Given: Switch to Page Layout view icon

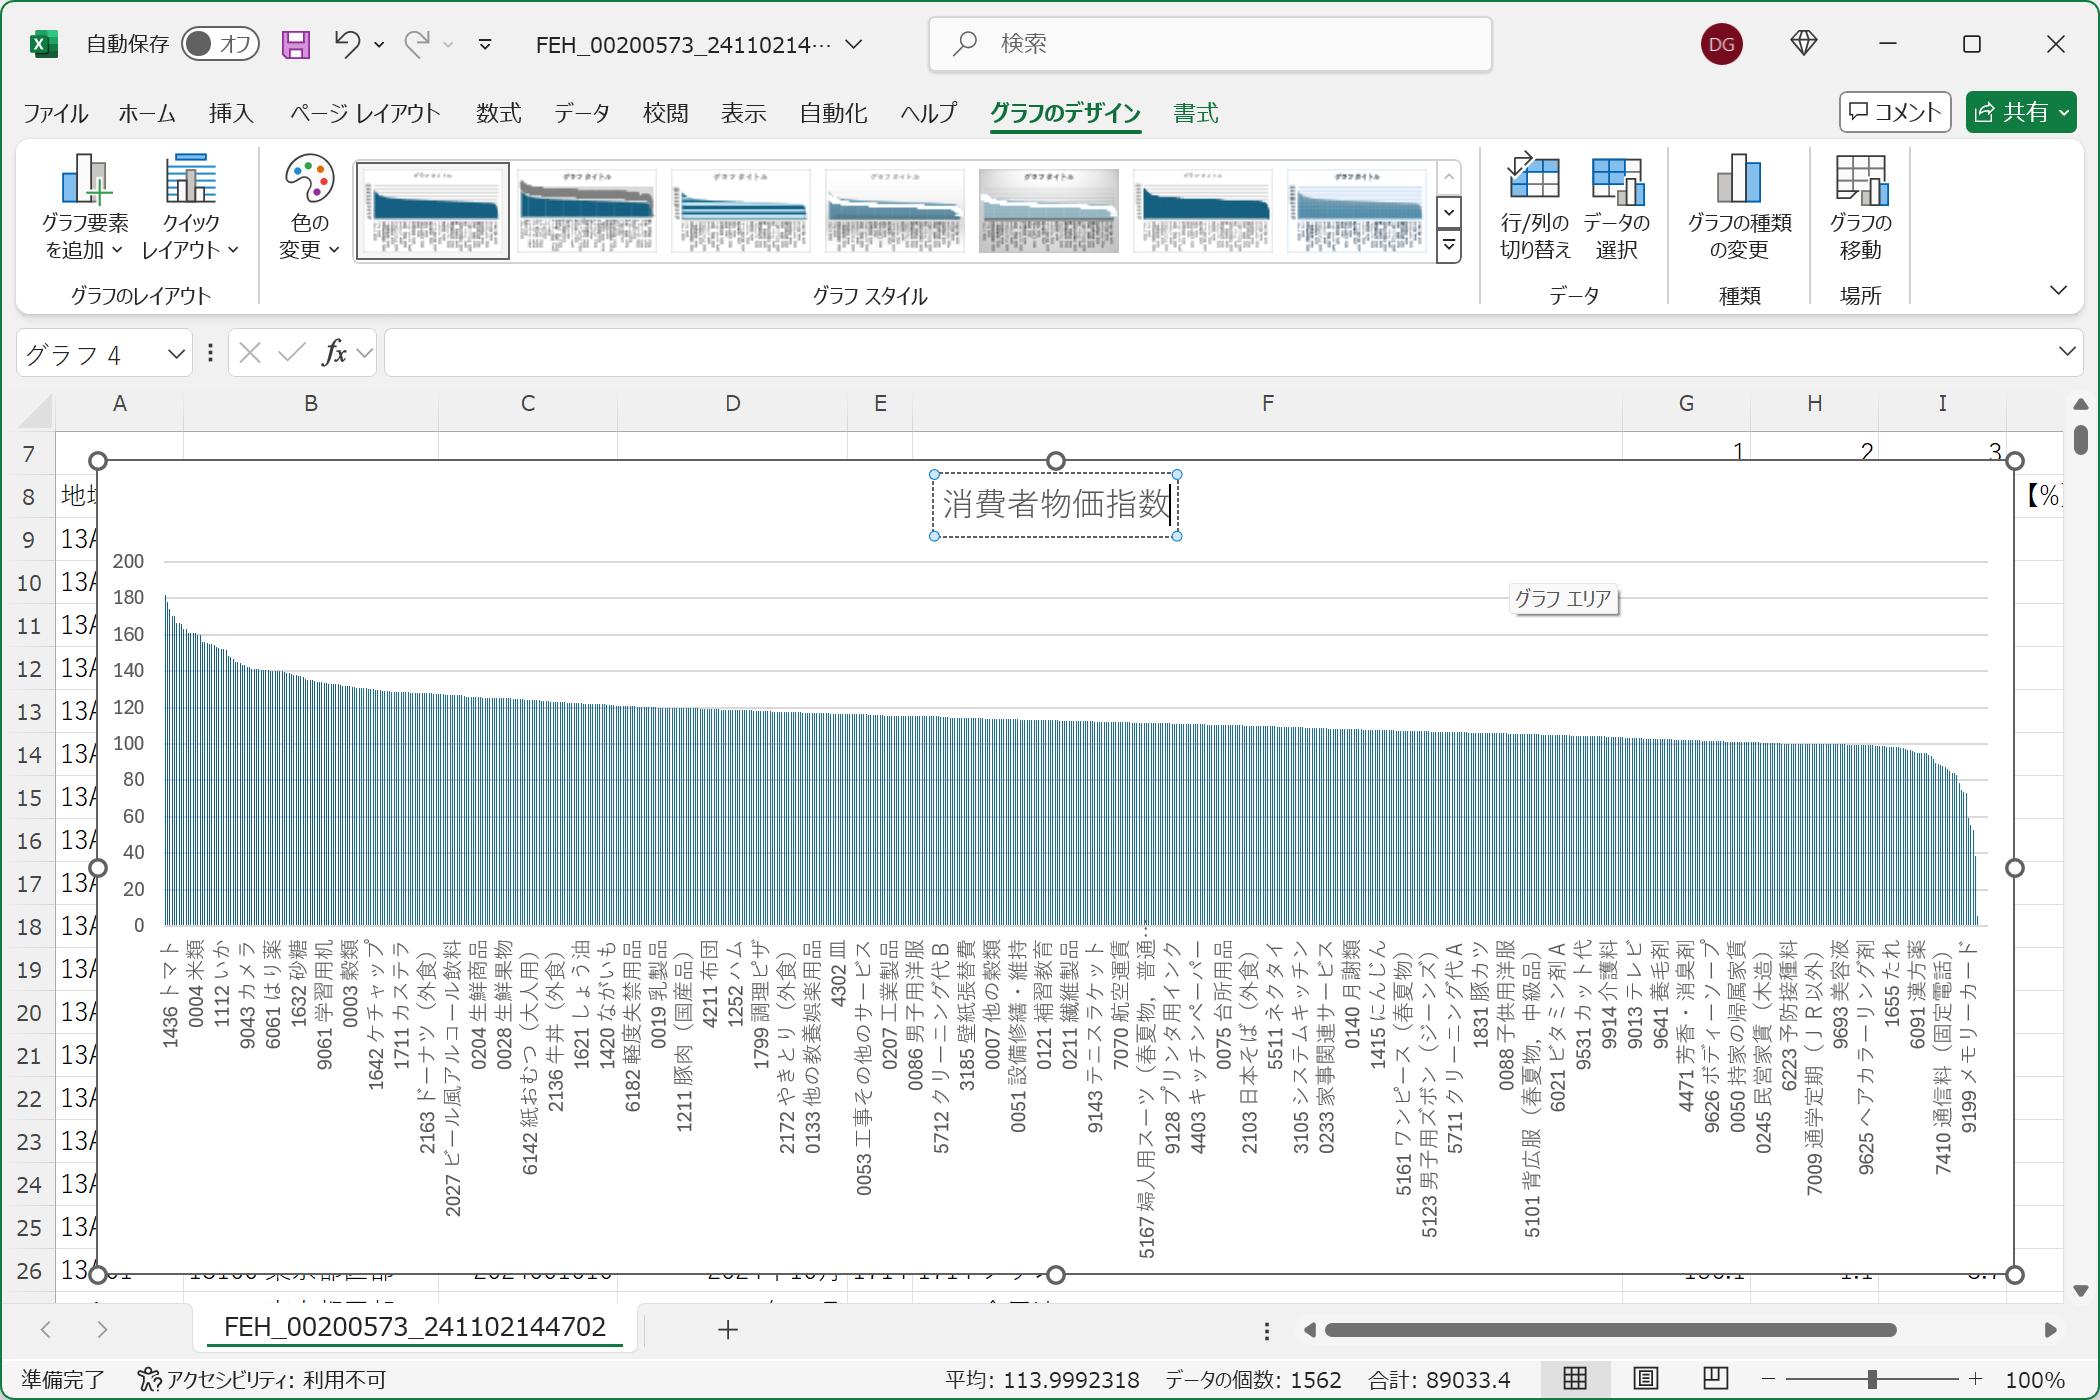Looking at the screenshot, I should coord(1646,1380).
